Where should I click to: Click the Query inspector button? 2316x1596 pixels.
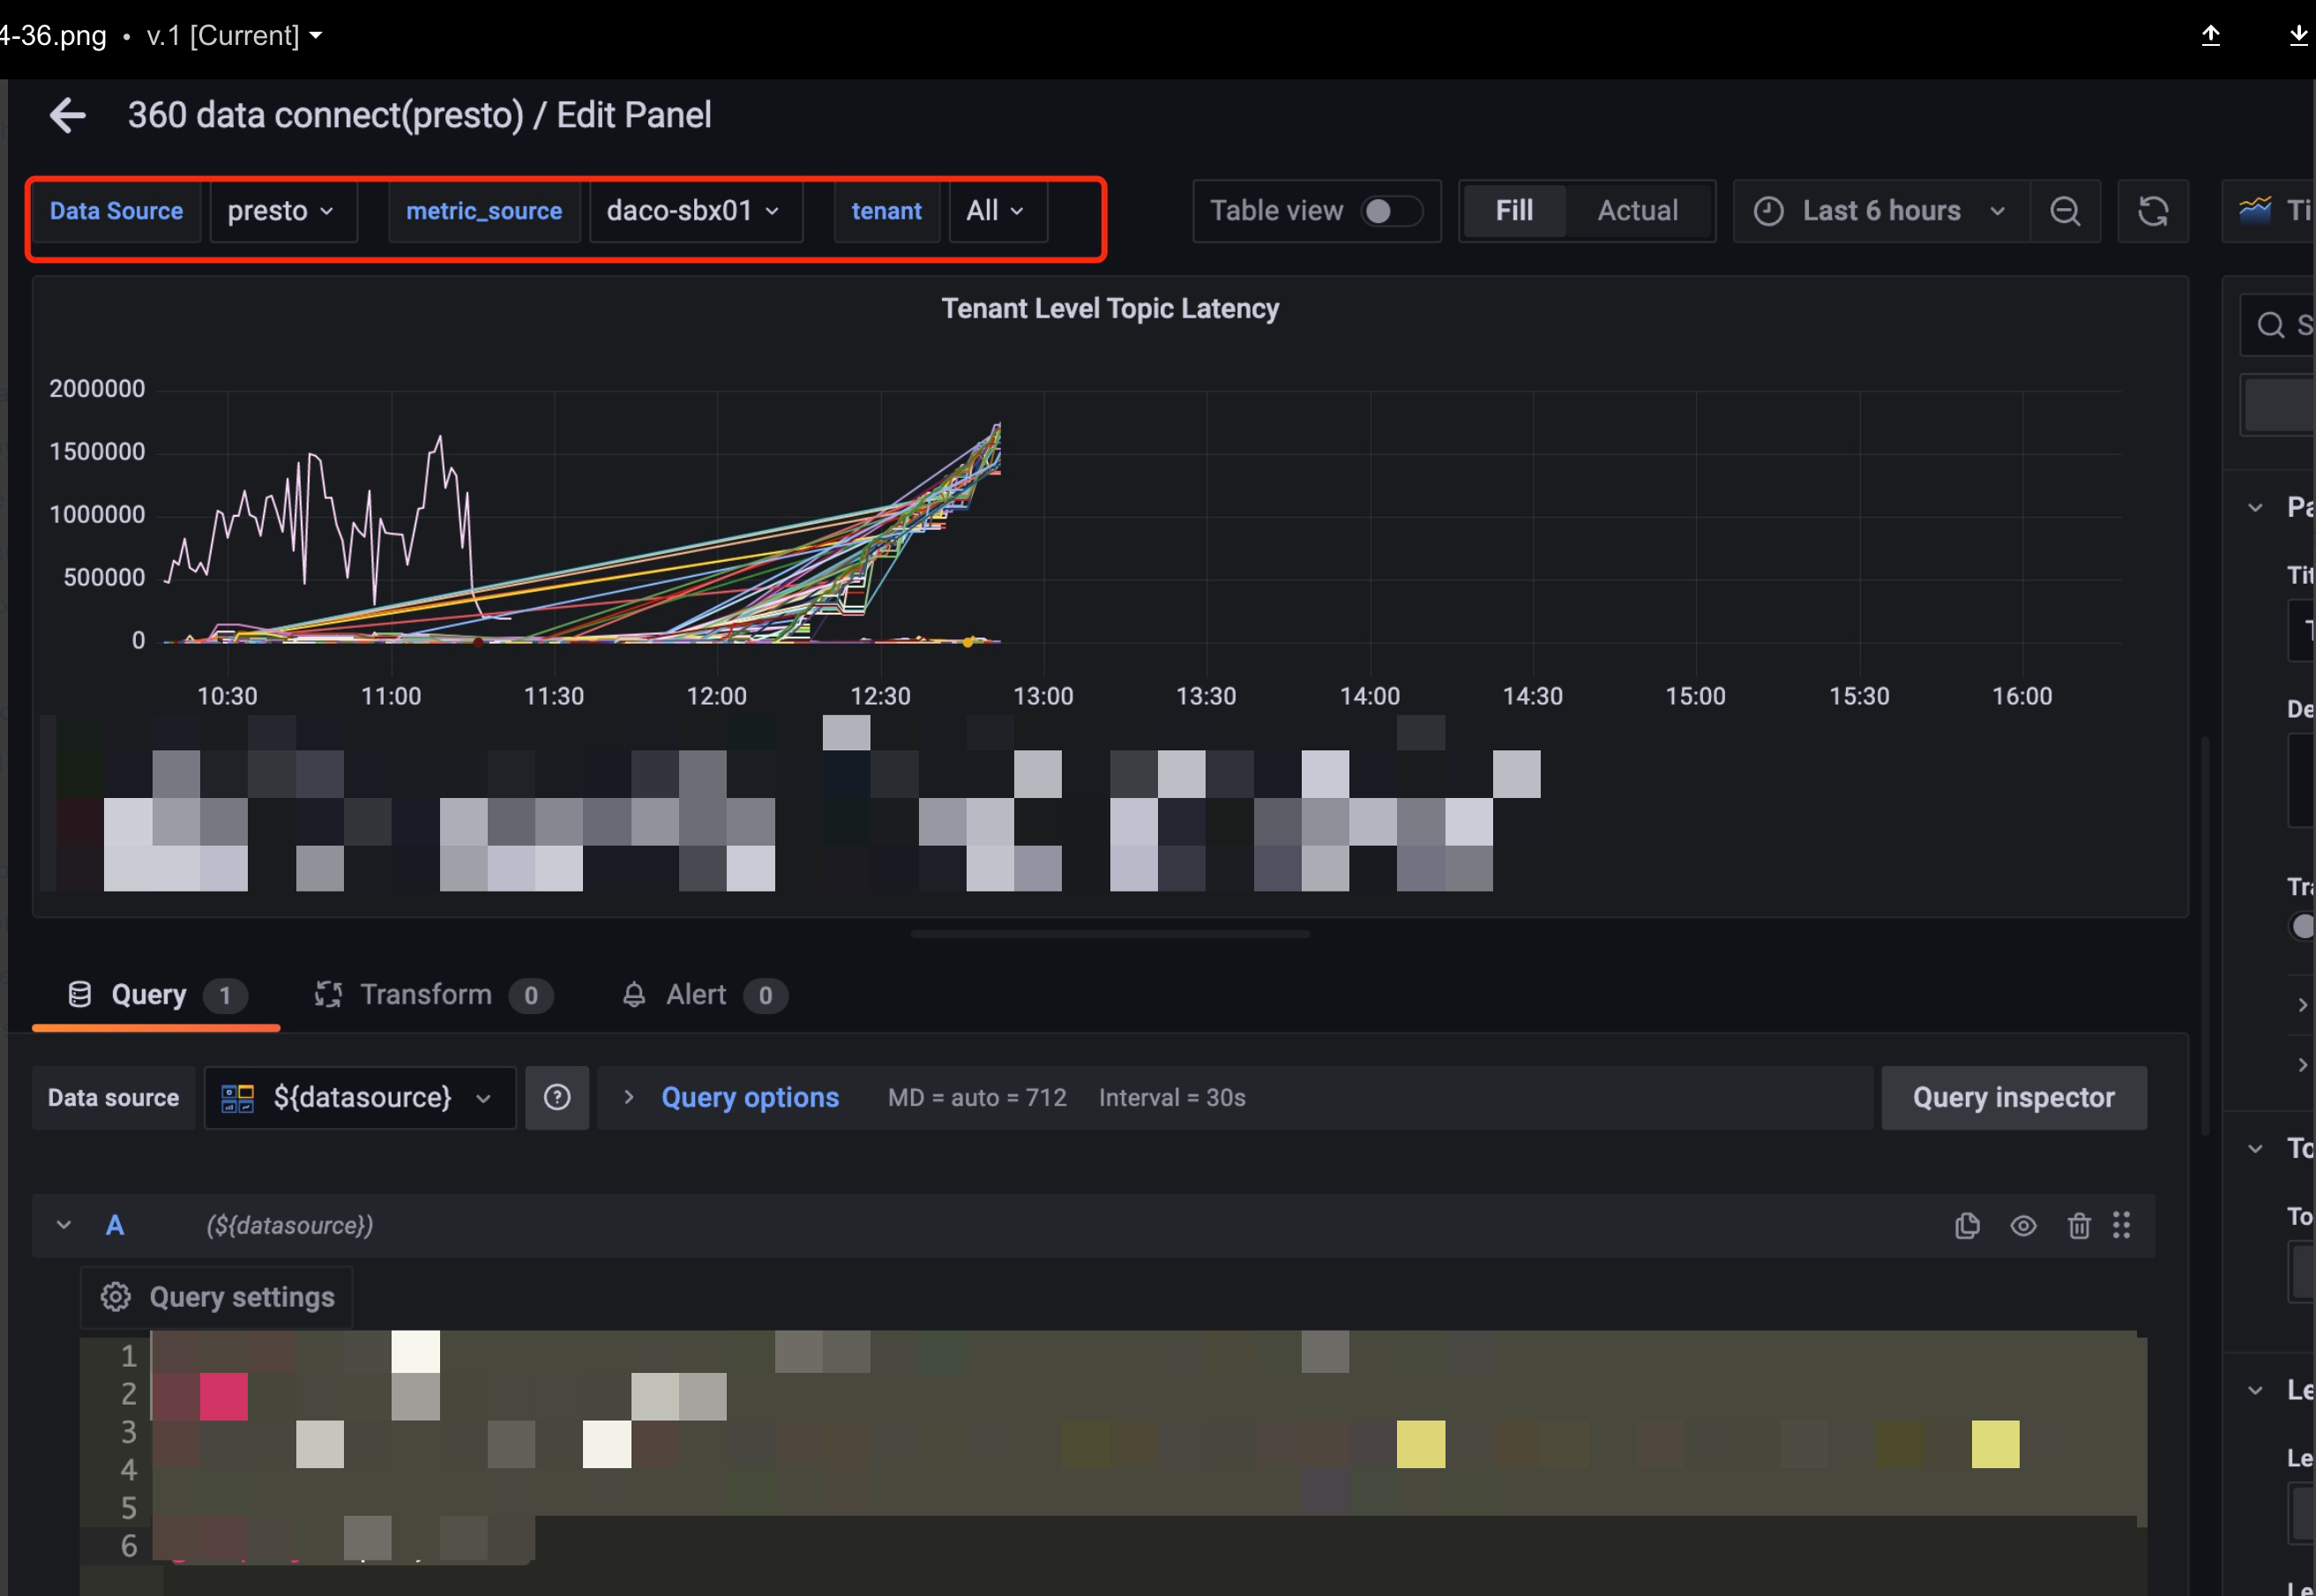click(x=2012, y=1098)
